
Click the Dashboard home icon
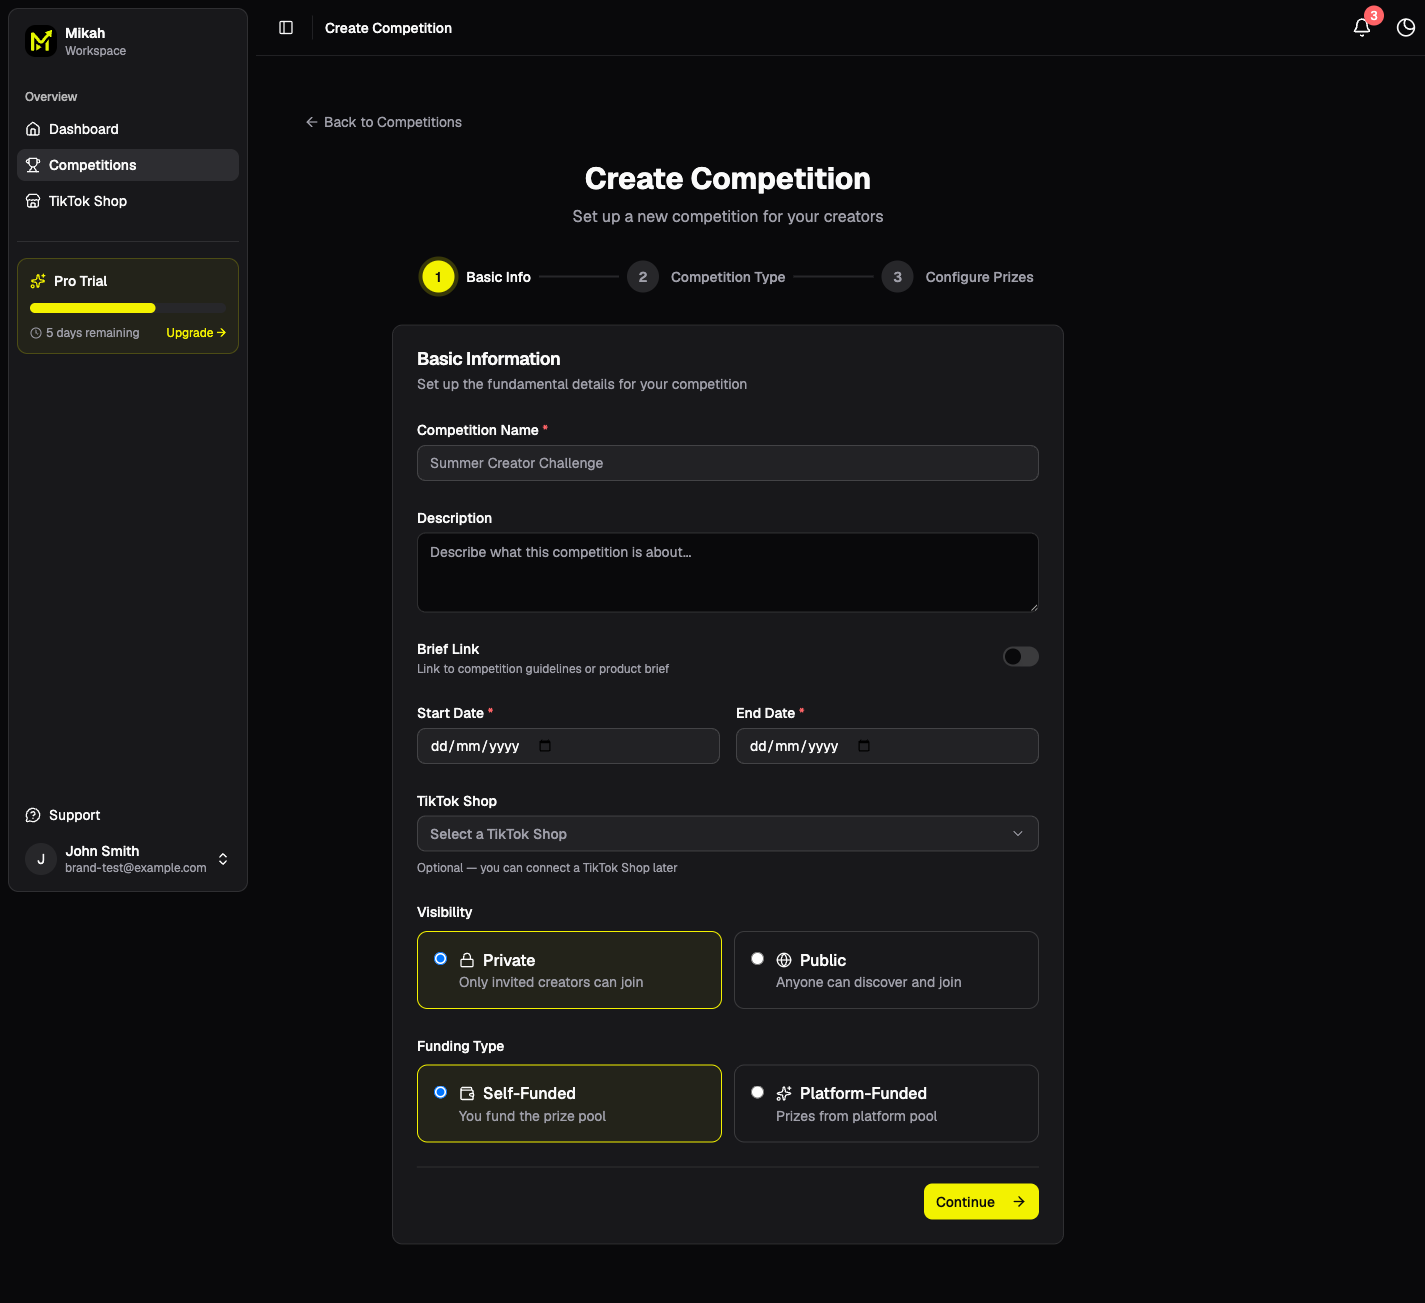click(33, 129)
